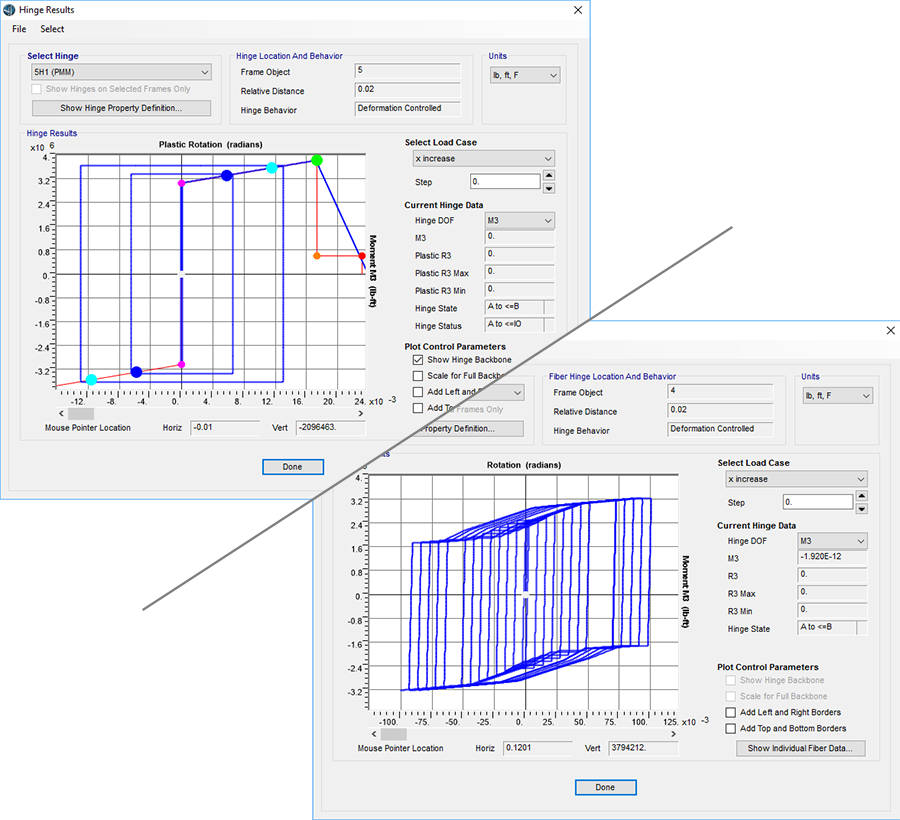Close the fiber hinge results window

coord(890,330)
